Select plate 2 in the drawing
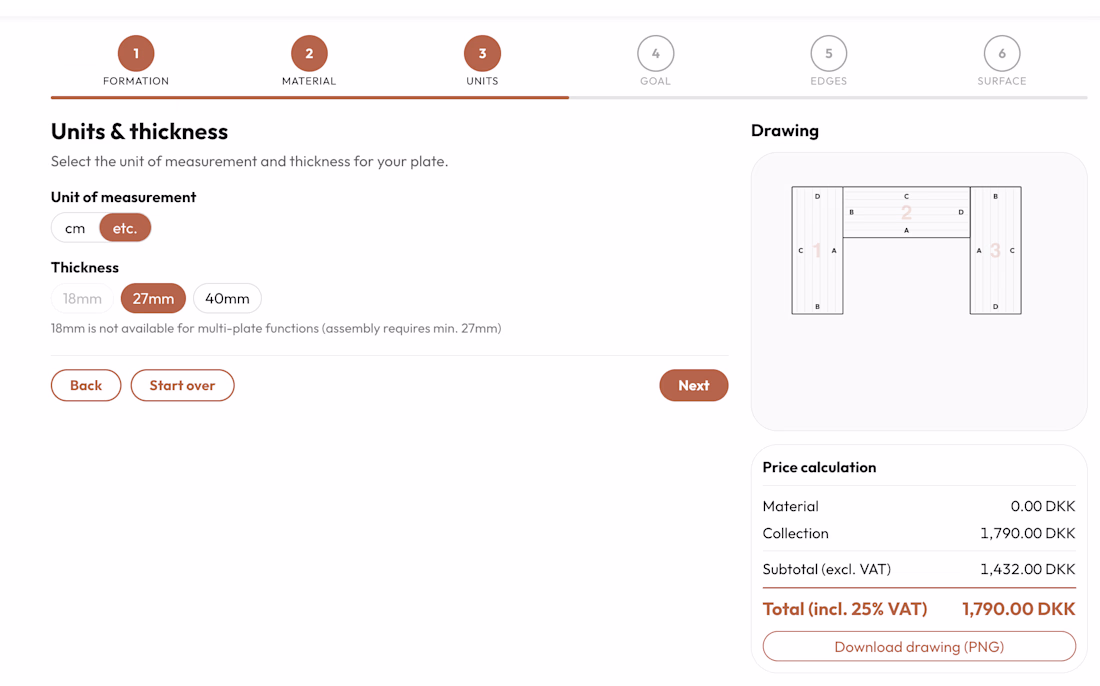1100x686 pixels. (906, 212)
